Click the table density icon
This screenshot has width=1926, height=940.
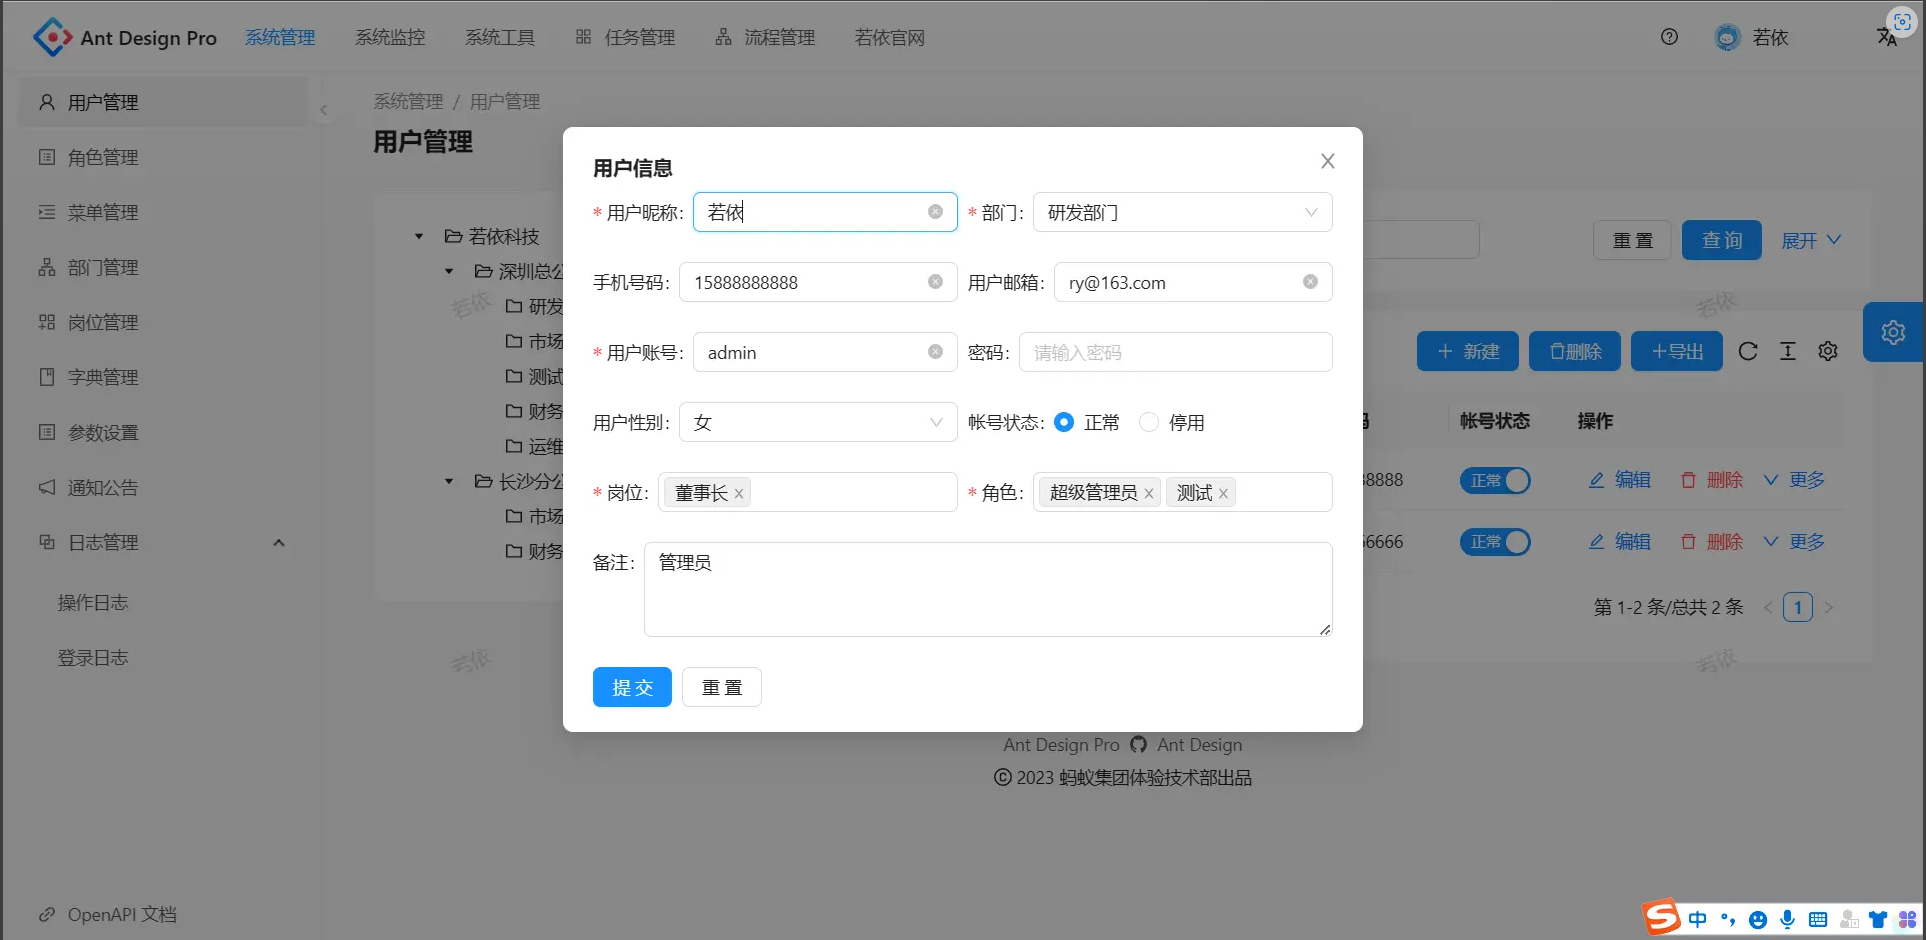point(1788,351)
